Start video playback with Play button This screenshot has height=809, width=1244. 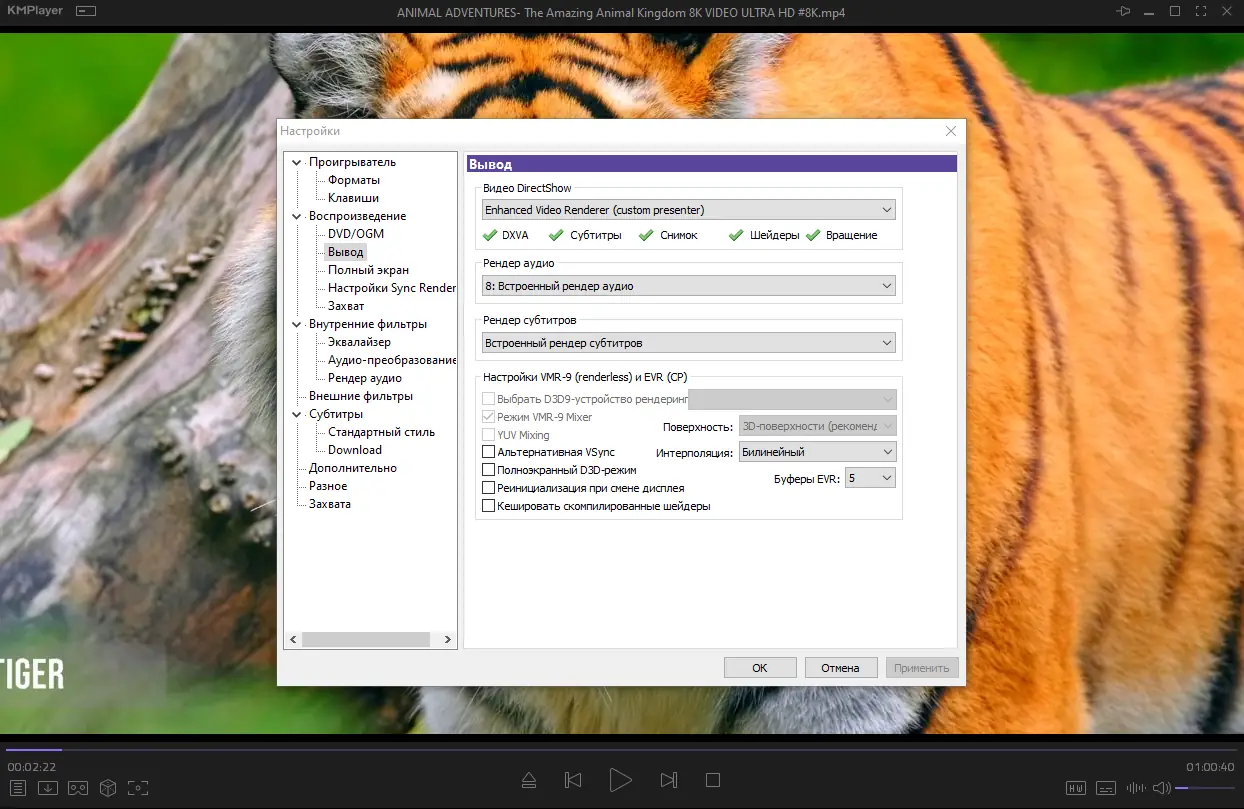pyautogui.click(x=620, y=780)
